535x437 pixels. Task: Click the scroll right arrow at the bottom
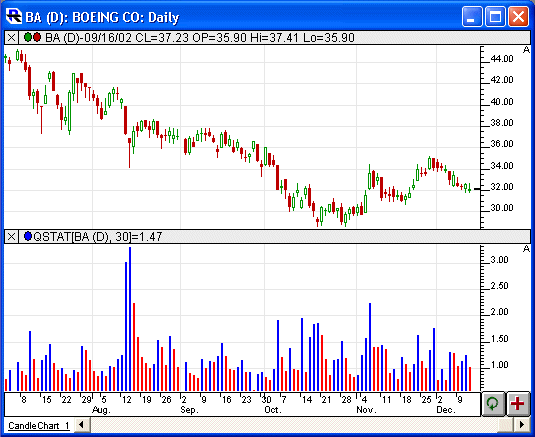click(x=522, y=425)
